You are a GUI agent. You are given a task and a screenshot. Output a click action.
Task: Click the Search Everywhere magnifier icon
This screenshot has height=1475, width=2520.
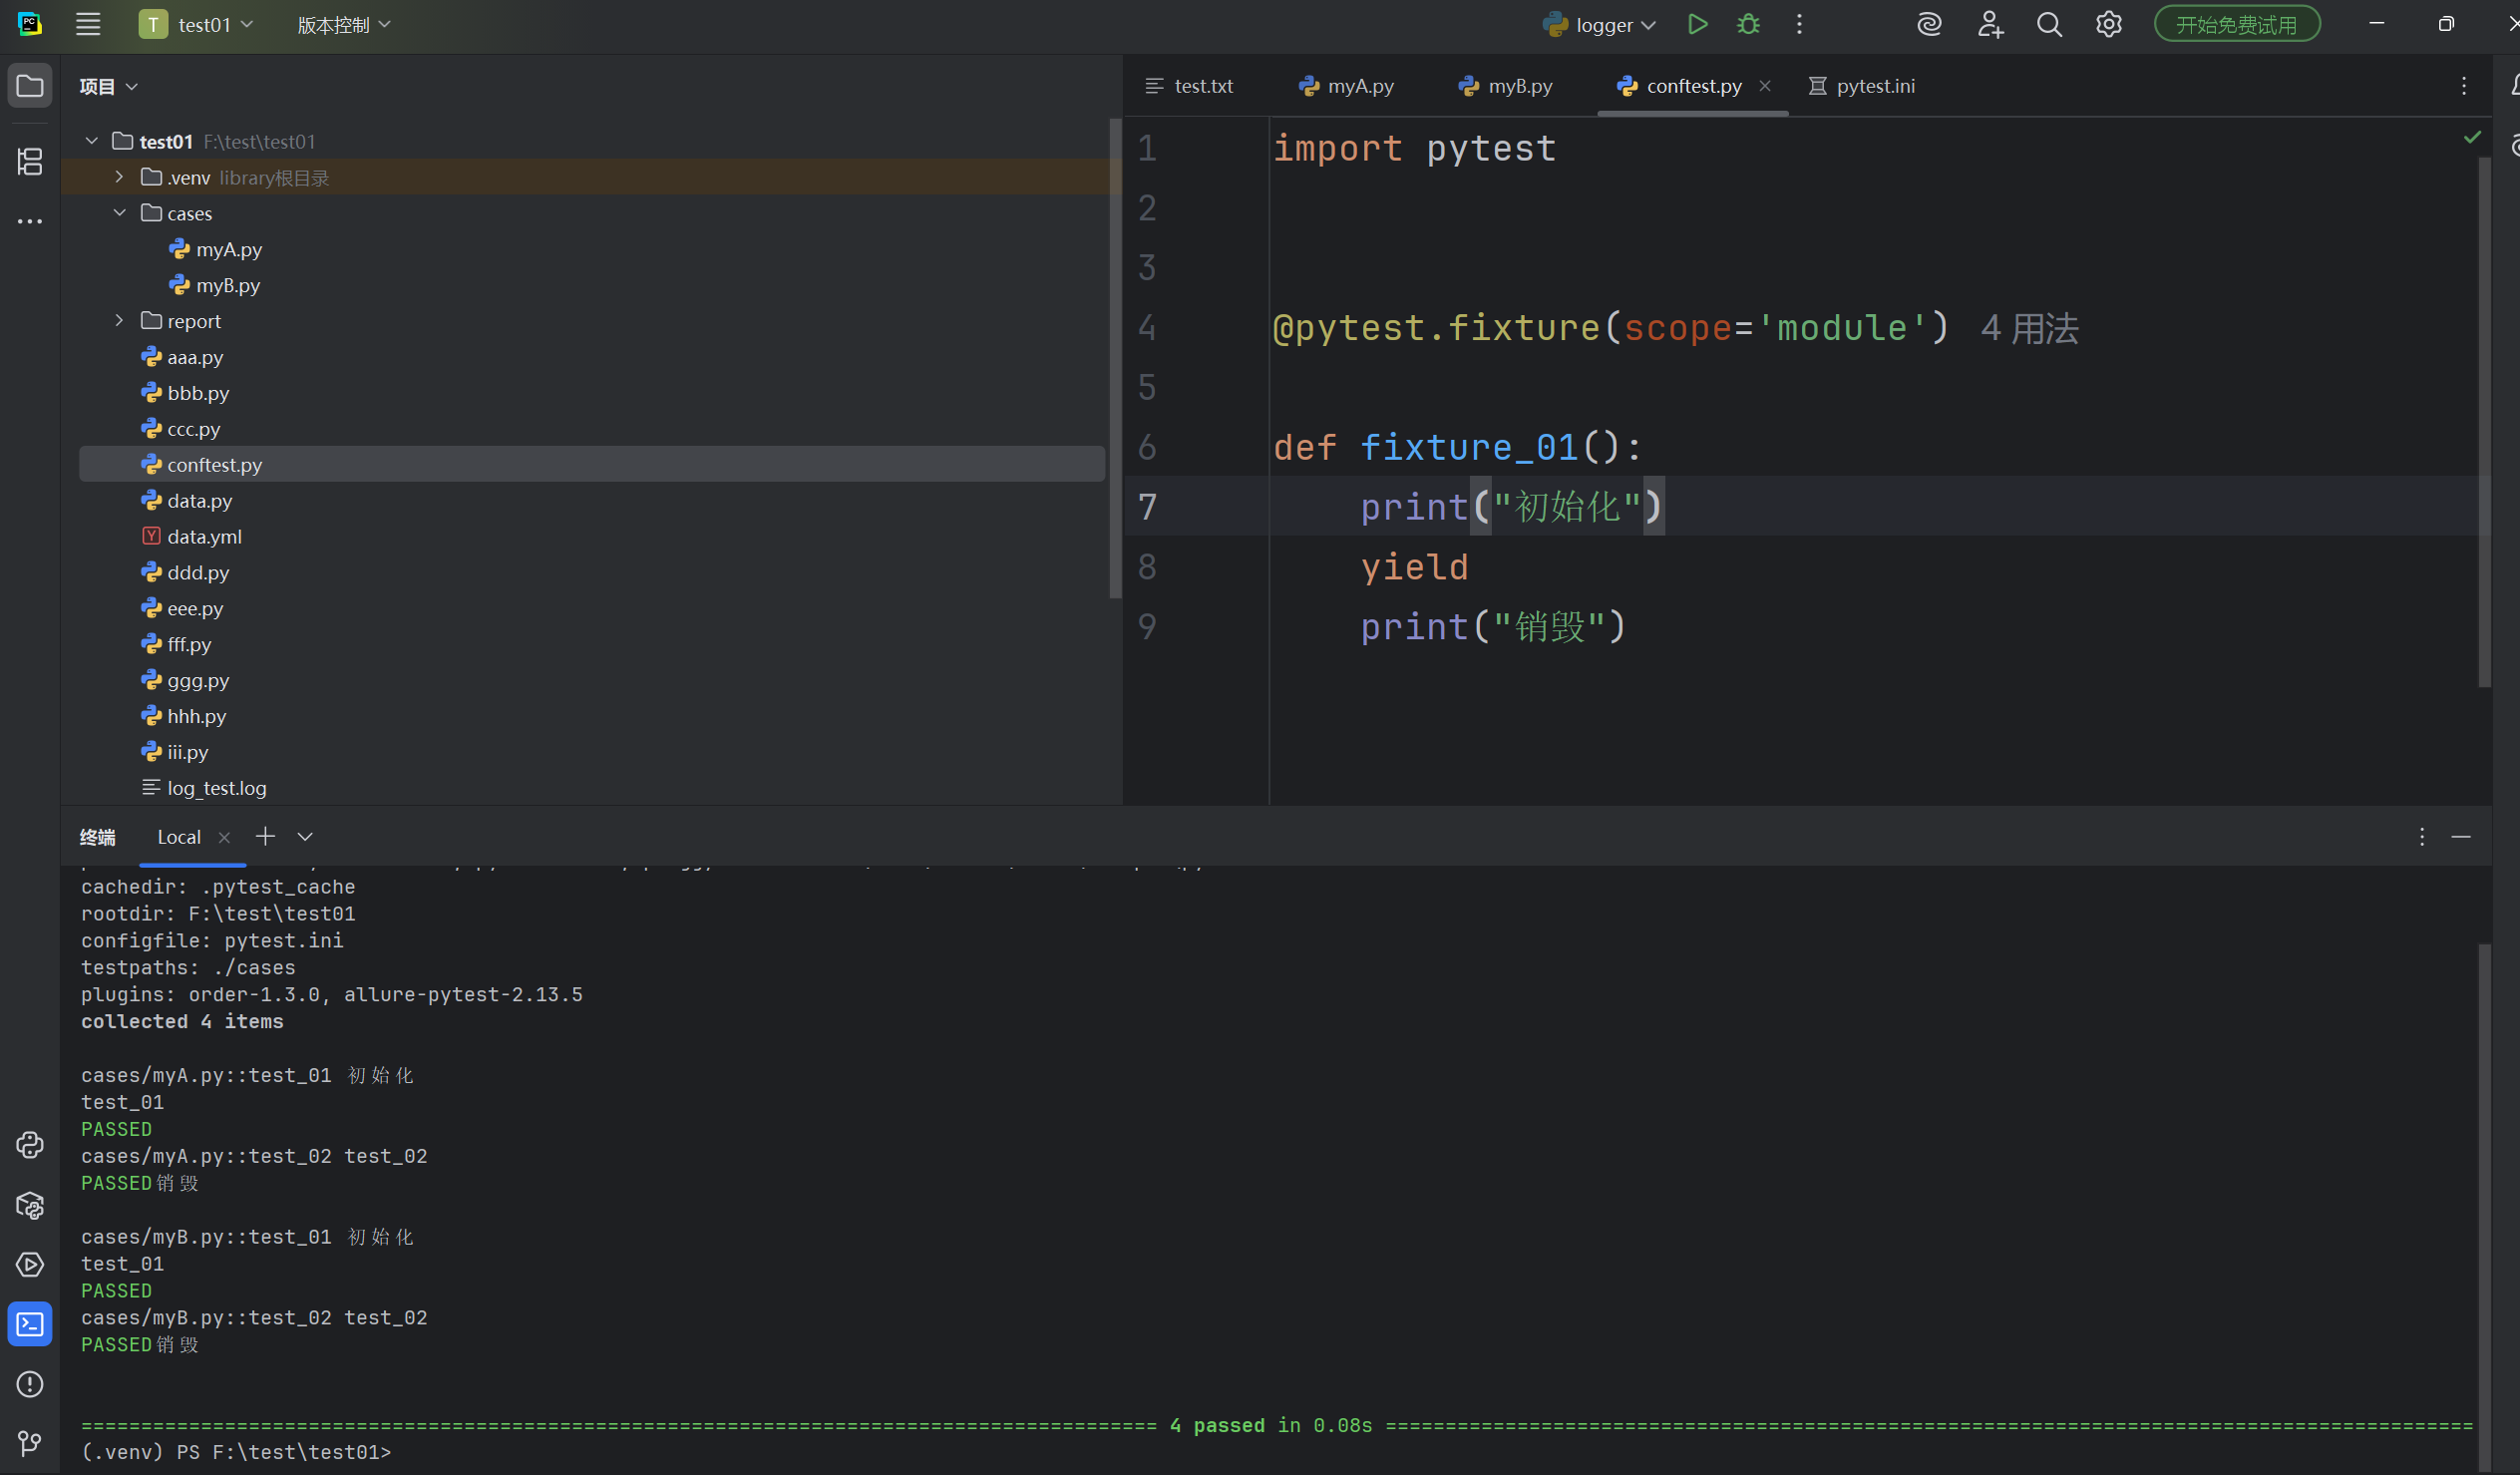pyautogui.click(x=2049, y=24)
